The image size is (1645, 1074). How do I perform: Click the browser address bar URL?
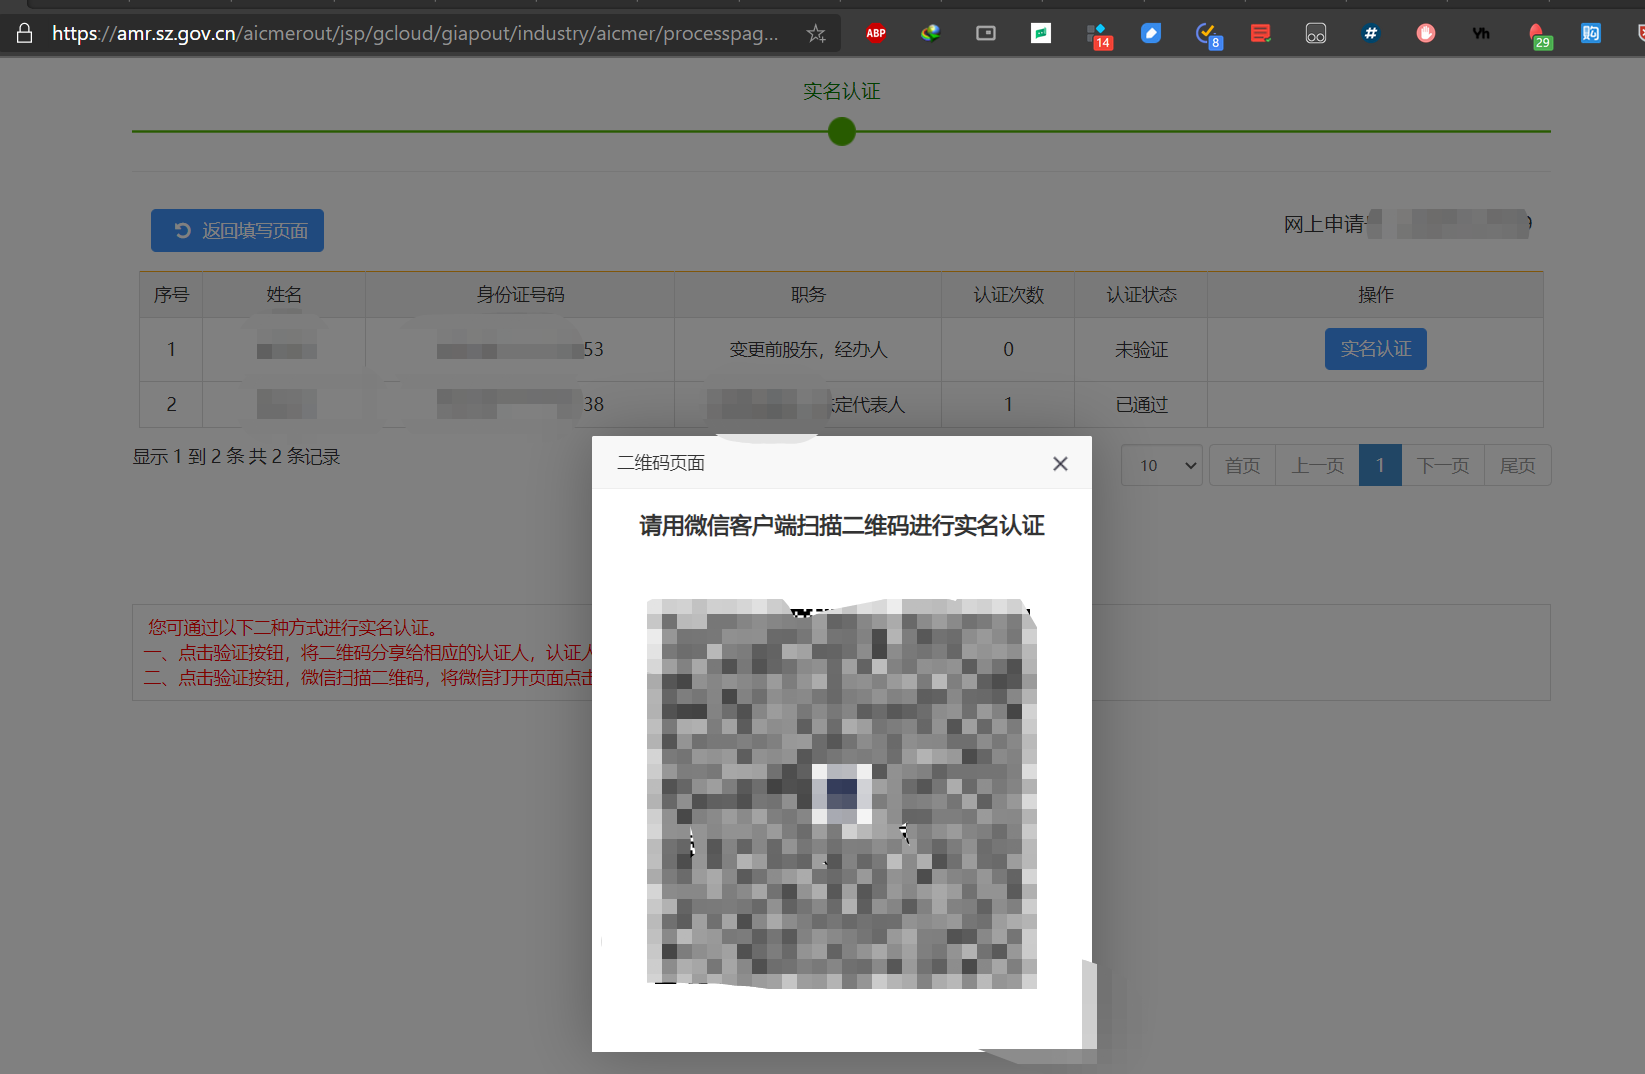click(x=415, y=33)
